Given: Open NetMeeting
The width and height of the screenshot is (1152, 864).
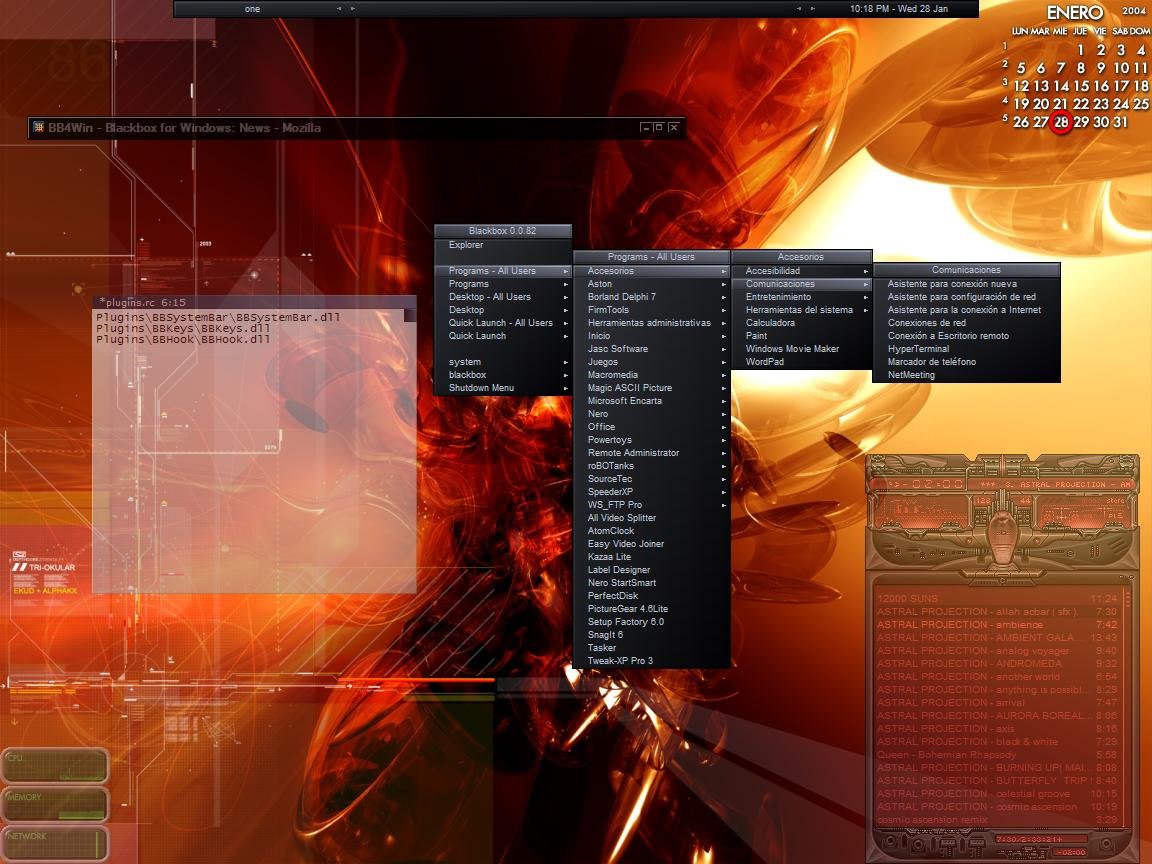Looking at the screenshot, I should pos(966,375).
